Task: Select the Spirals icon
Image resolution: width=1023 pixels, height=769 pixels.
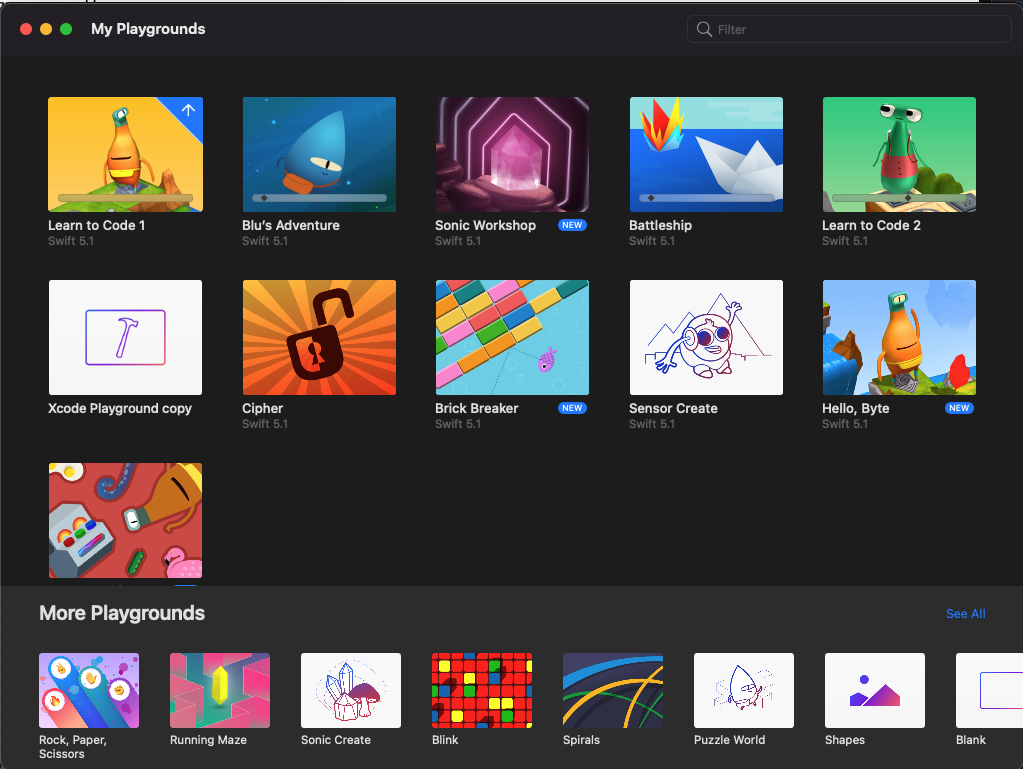Action: [x=613, y=690]
